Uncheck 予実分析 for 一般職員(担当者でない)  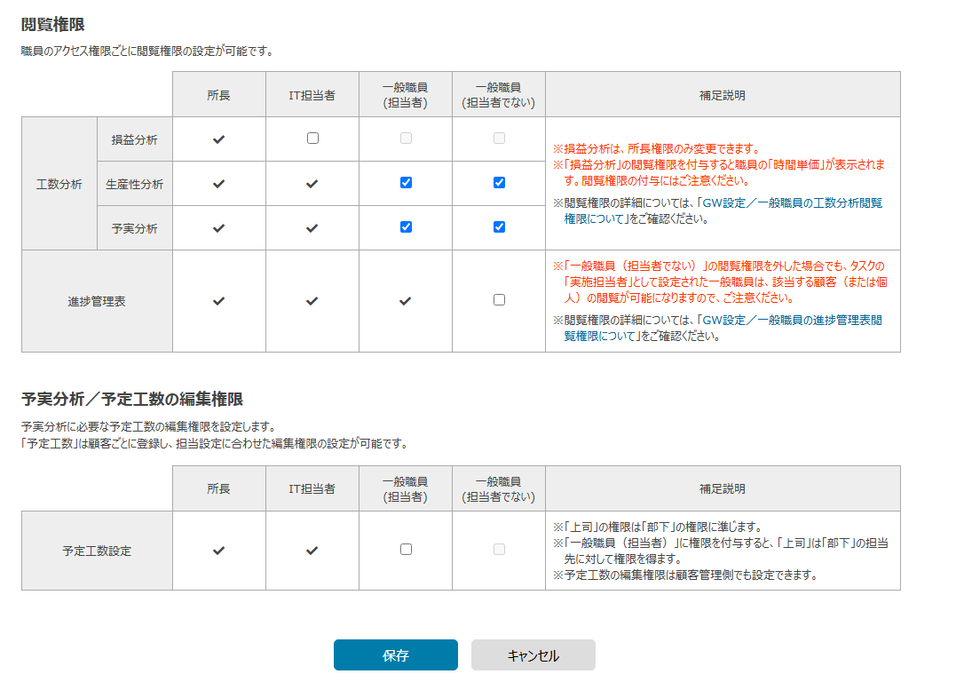click(x=499, y=227)
